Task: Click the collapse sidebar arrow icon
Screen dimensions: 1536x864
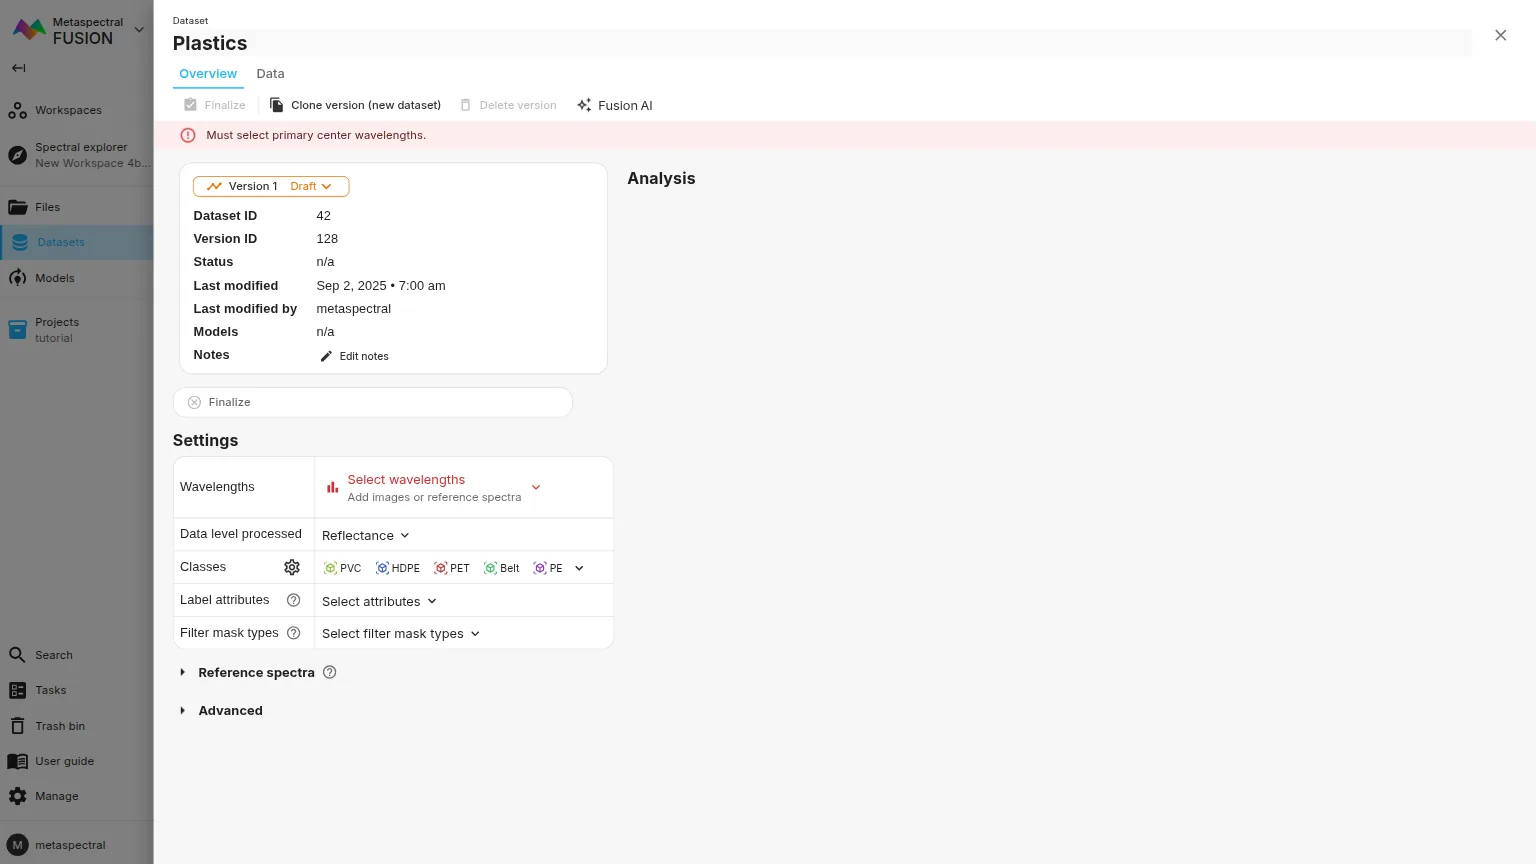Action: click(18, 68)
